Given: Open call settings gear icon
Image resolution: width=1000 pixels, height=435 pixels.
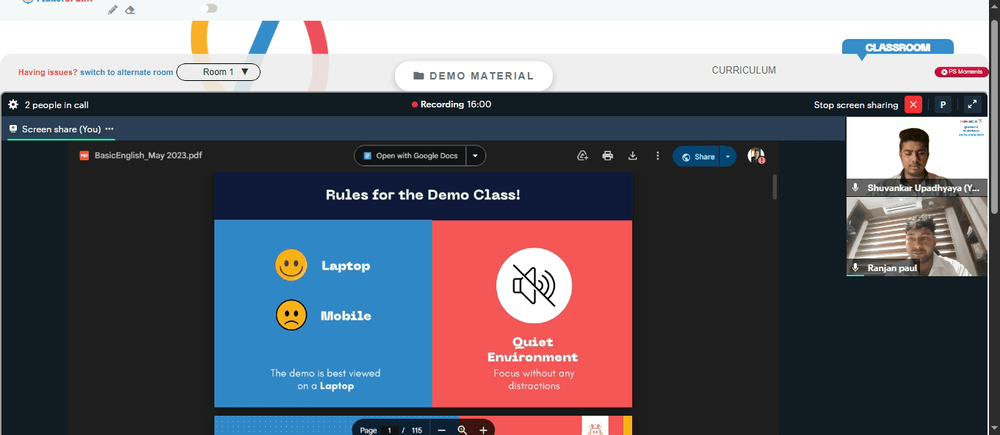Looking at the screenshot, I should tap(13, 105).
